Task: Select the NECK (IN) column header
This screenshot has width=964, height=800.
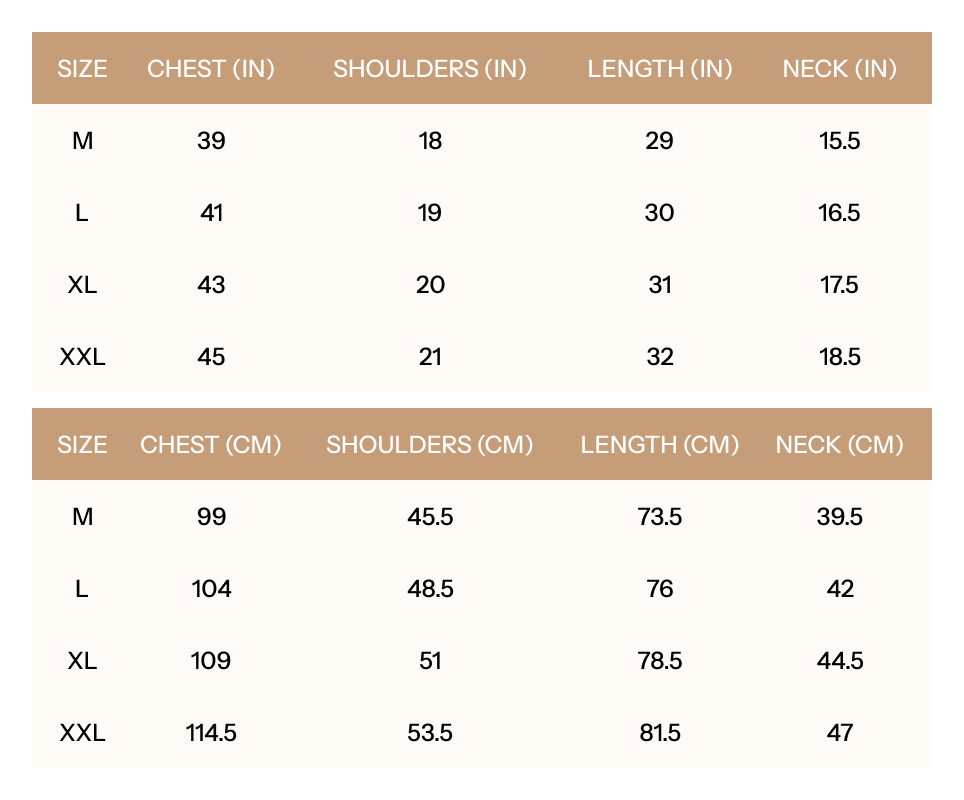Action: point(839,69)
